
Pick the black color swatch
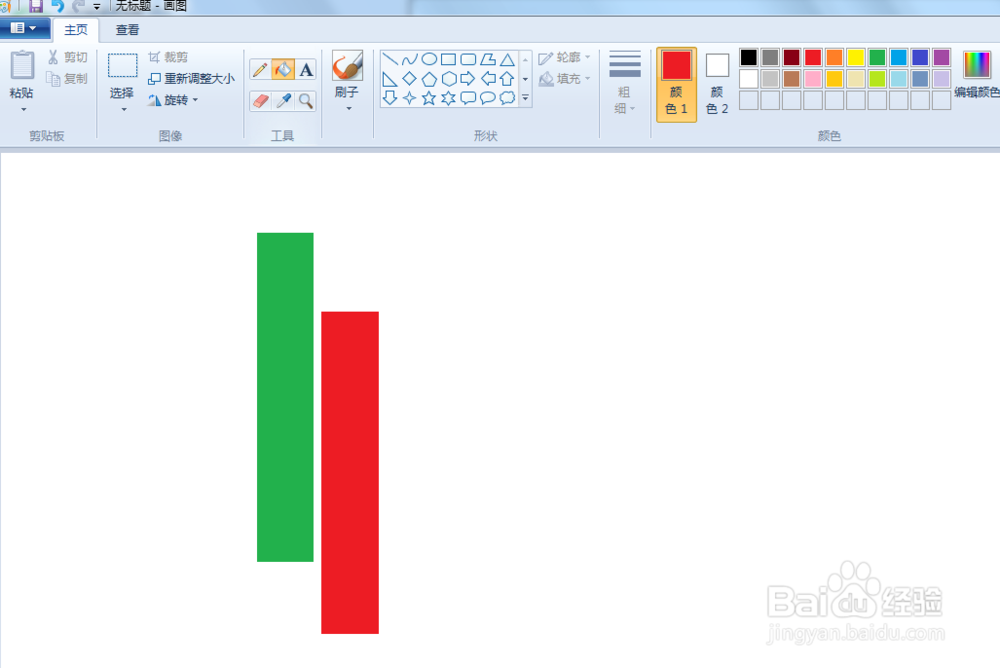(749, 57)
